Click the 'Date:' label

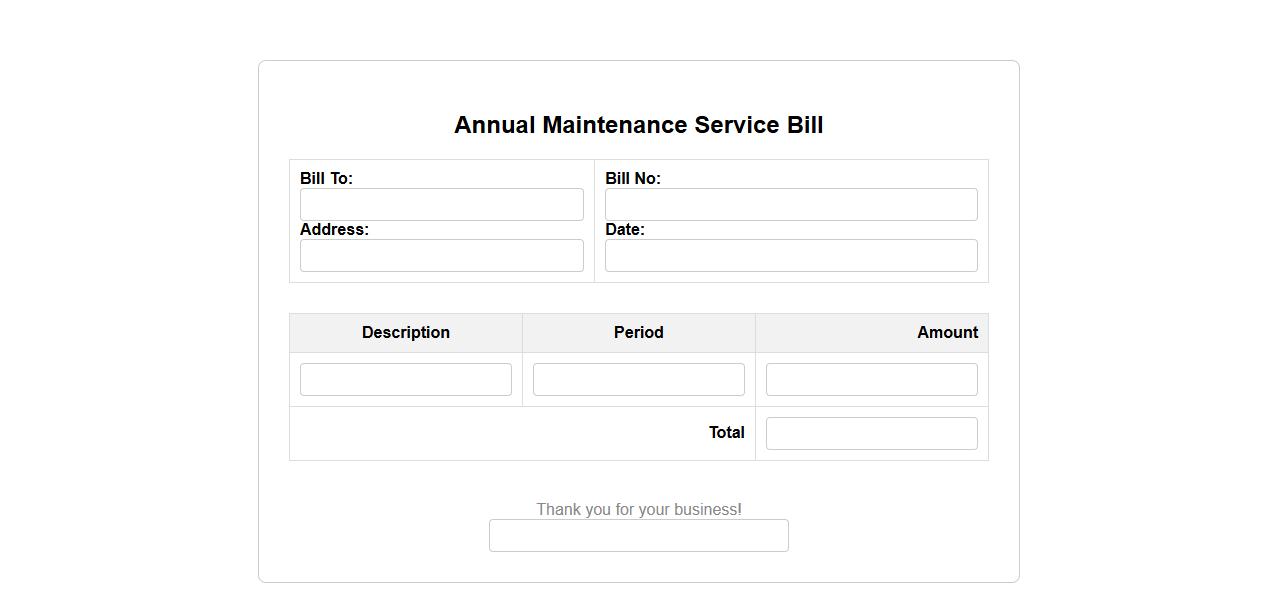pos(624,229)
